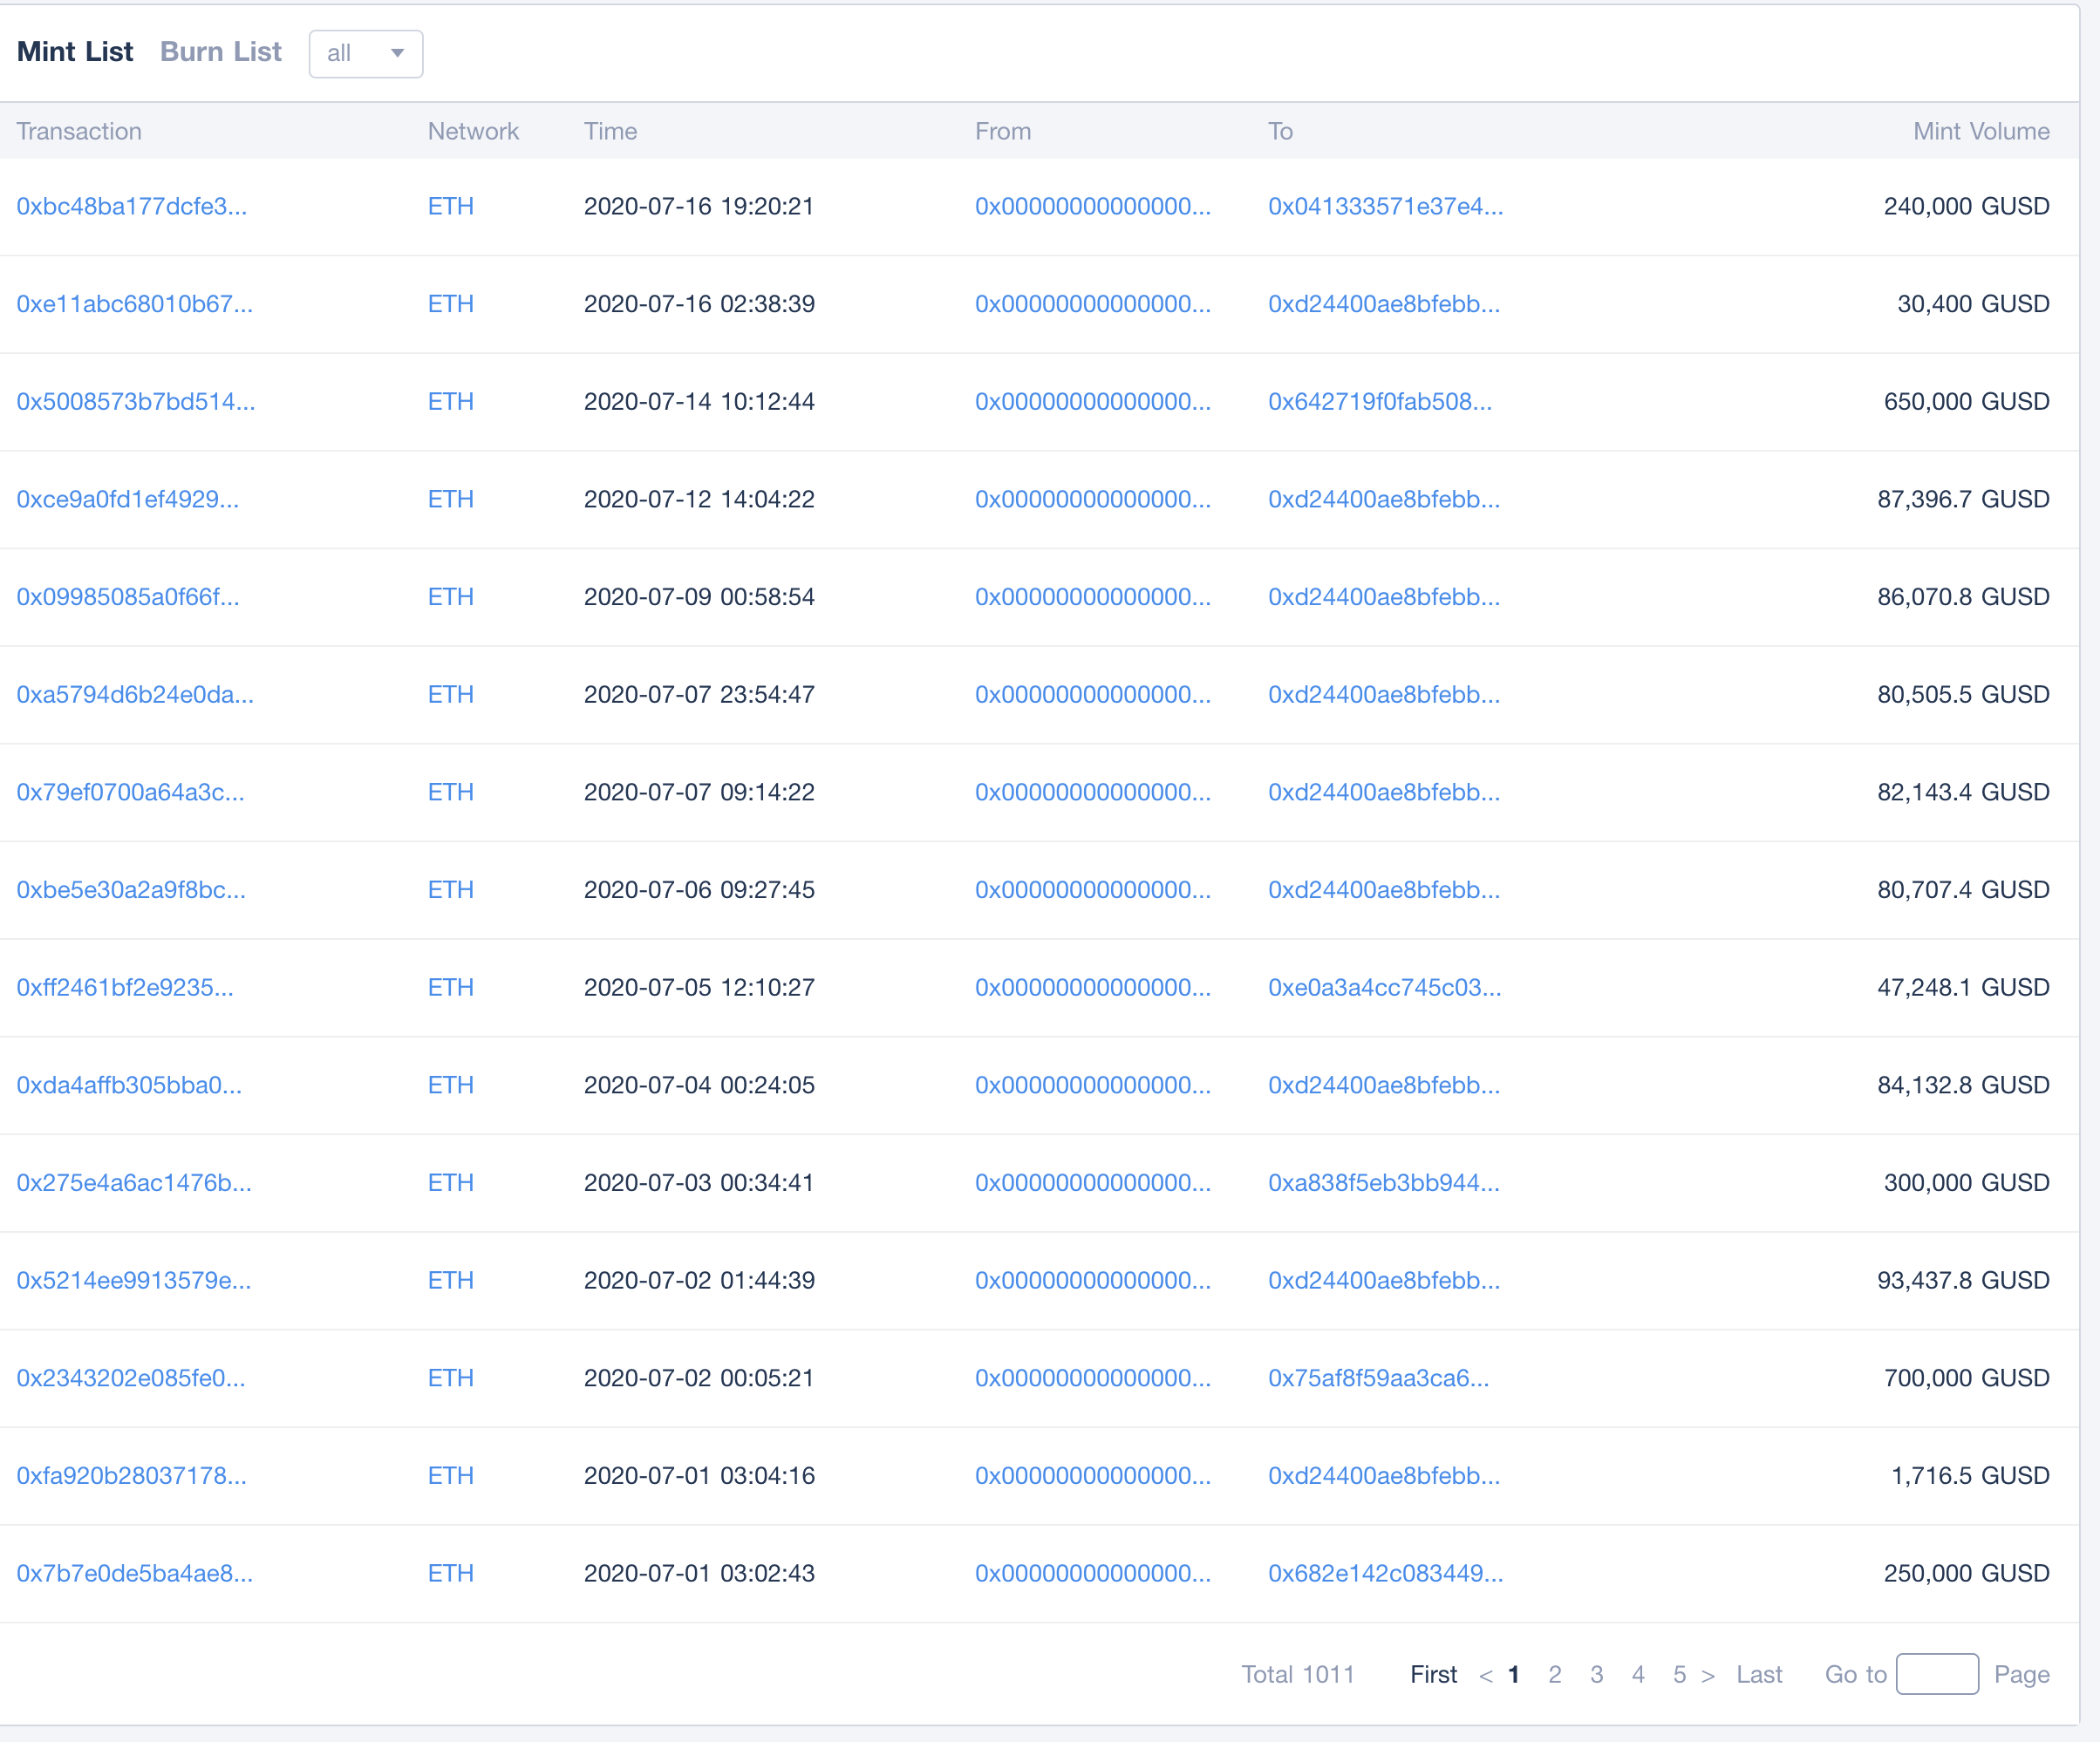Click ETH network in 2020-07-16 19:20:21 row
This screenshot has width=2100, height=1742.
coord(451,206)
